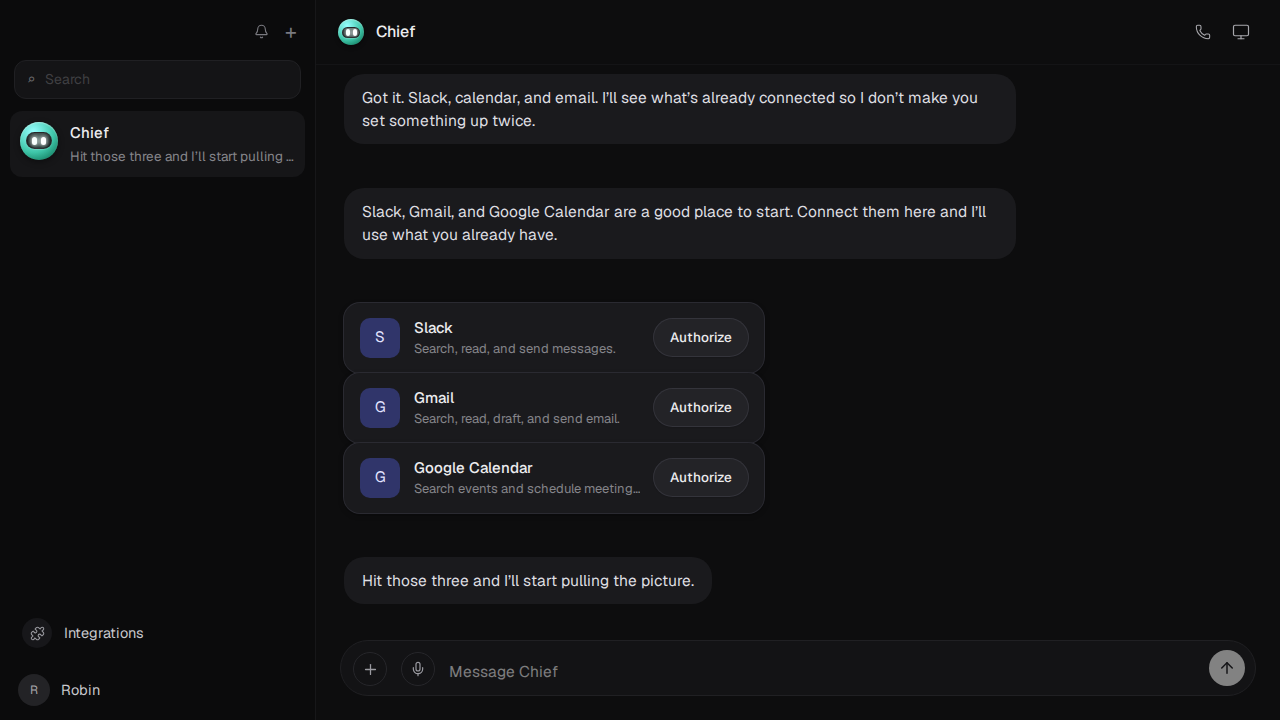Authorize the Gmail integration
This screenshot has width=1280, height=720.
click(x=701, y=408)
